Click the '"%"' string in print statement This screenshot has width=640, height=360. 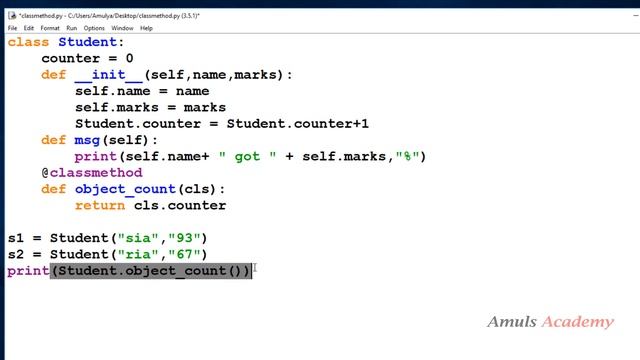[407, 156]
